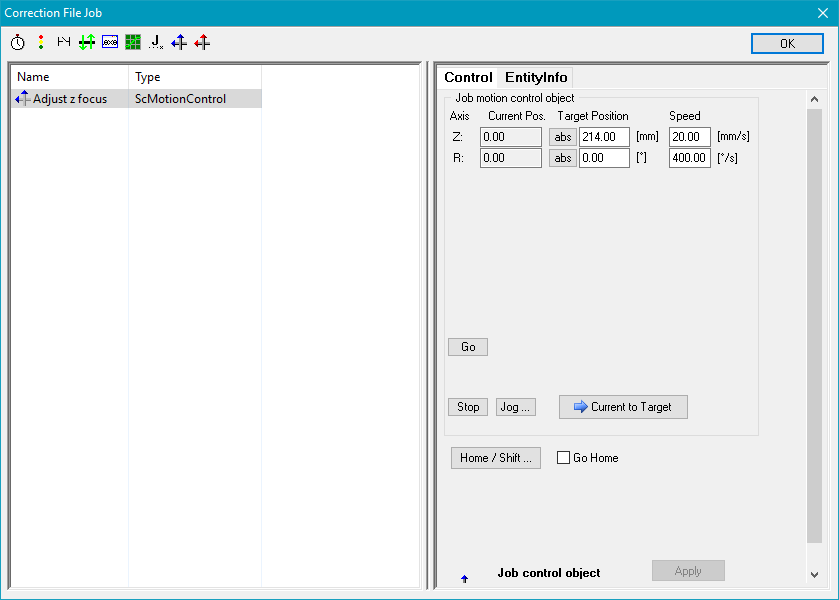Enable the Go Home checkbox
The width and height of the screenshot is (839, 600).
tap(564, 458)
